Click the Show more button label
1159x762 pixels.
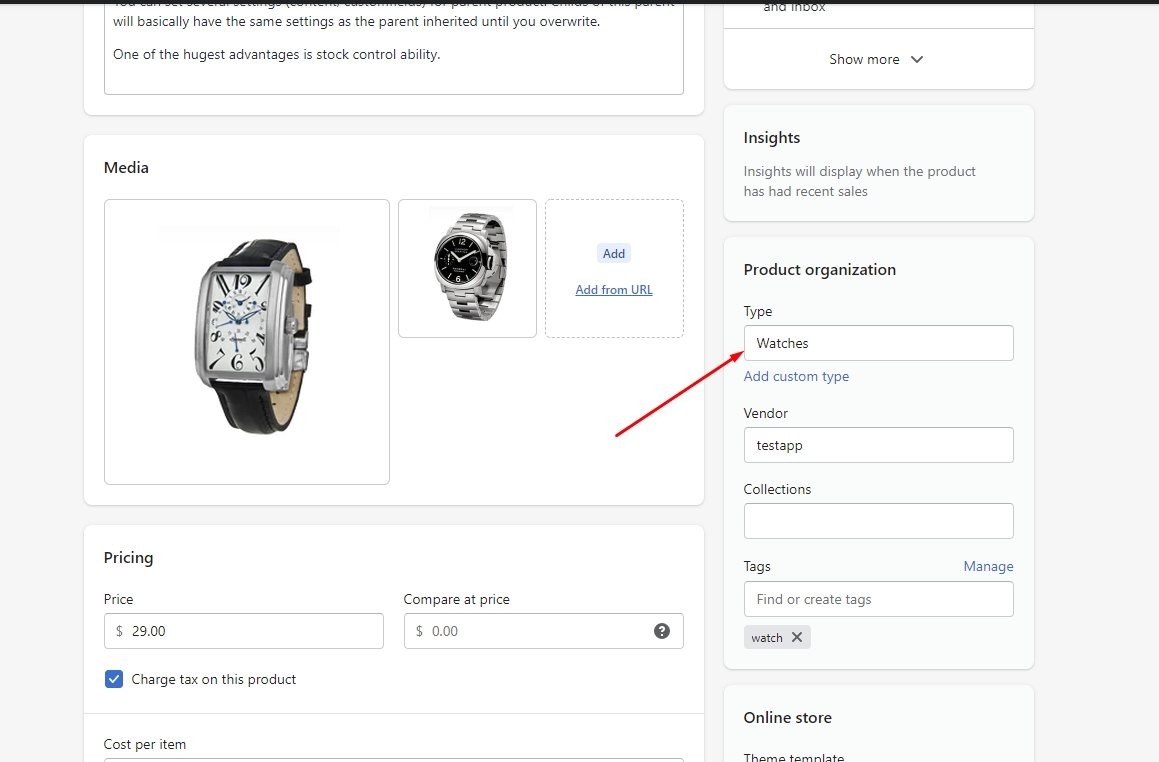pyautogui.click(x=864, y=60)
